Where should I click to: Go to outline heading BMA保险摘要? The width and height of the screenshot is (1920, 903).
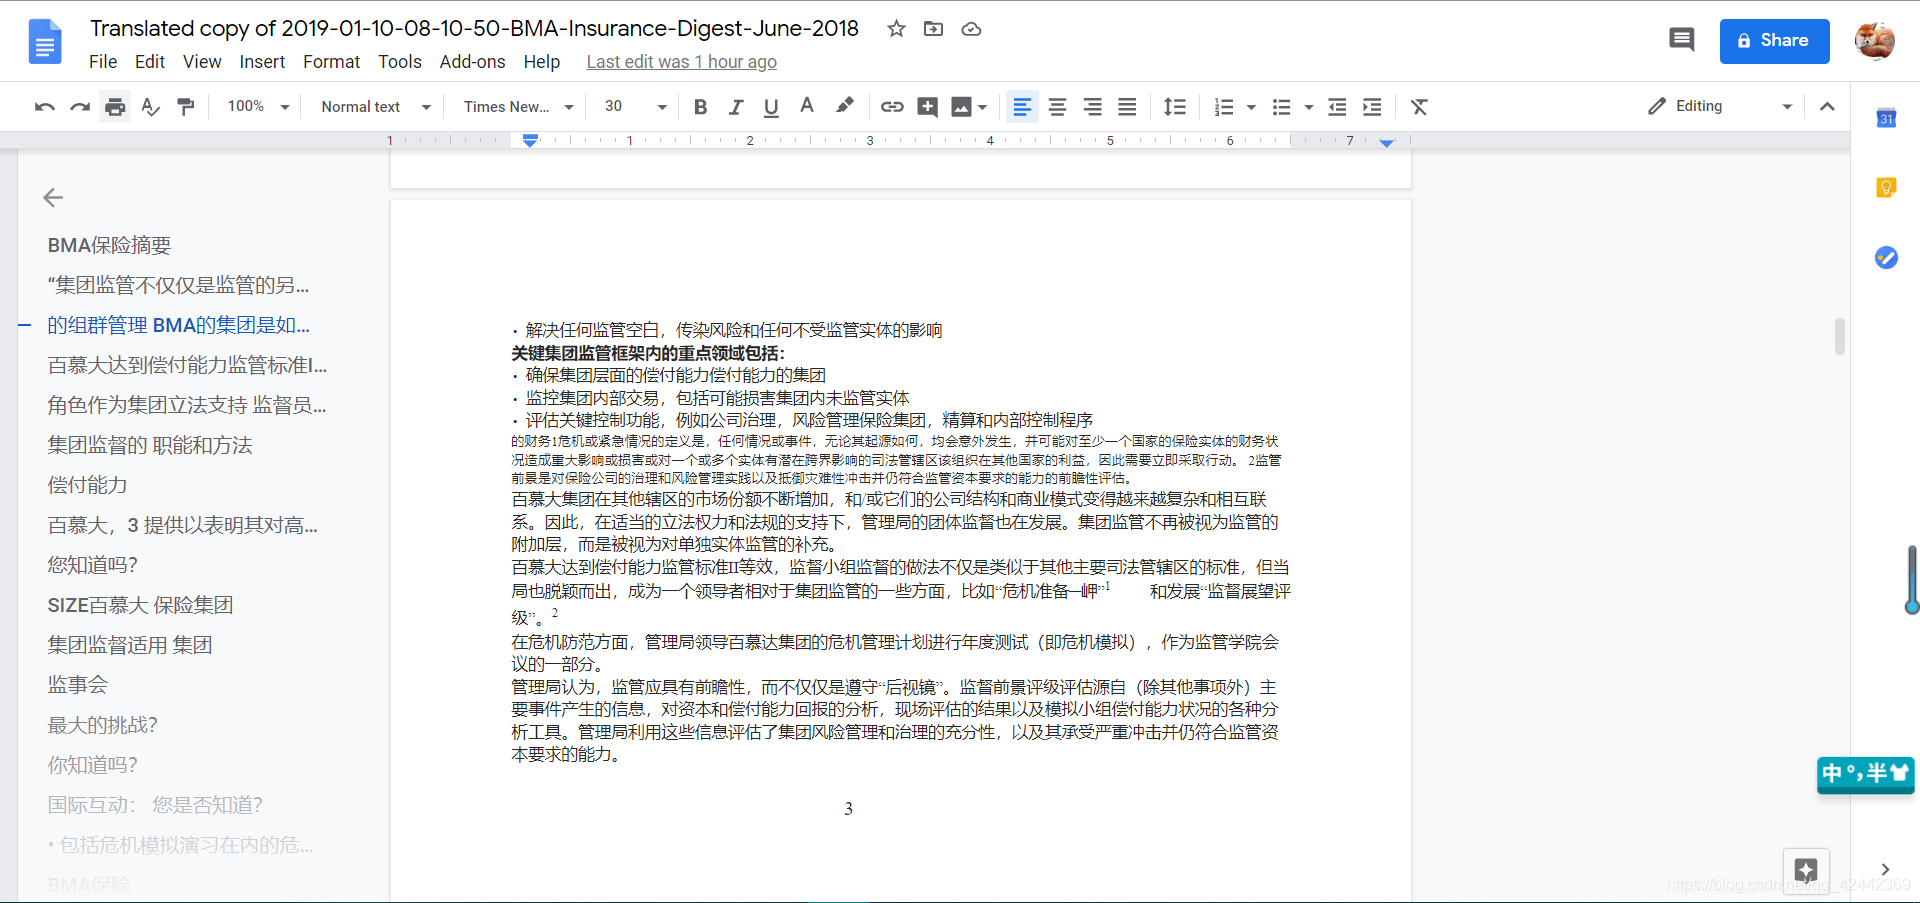(109, 245)
